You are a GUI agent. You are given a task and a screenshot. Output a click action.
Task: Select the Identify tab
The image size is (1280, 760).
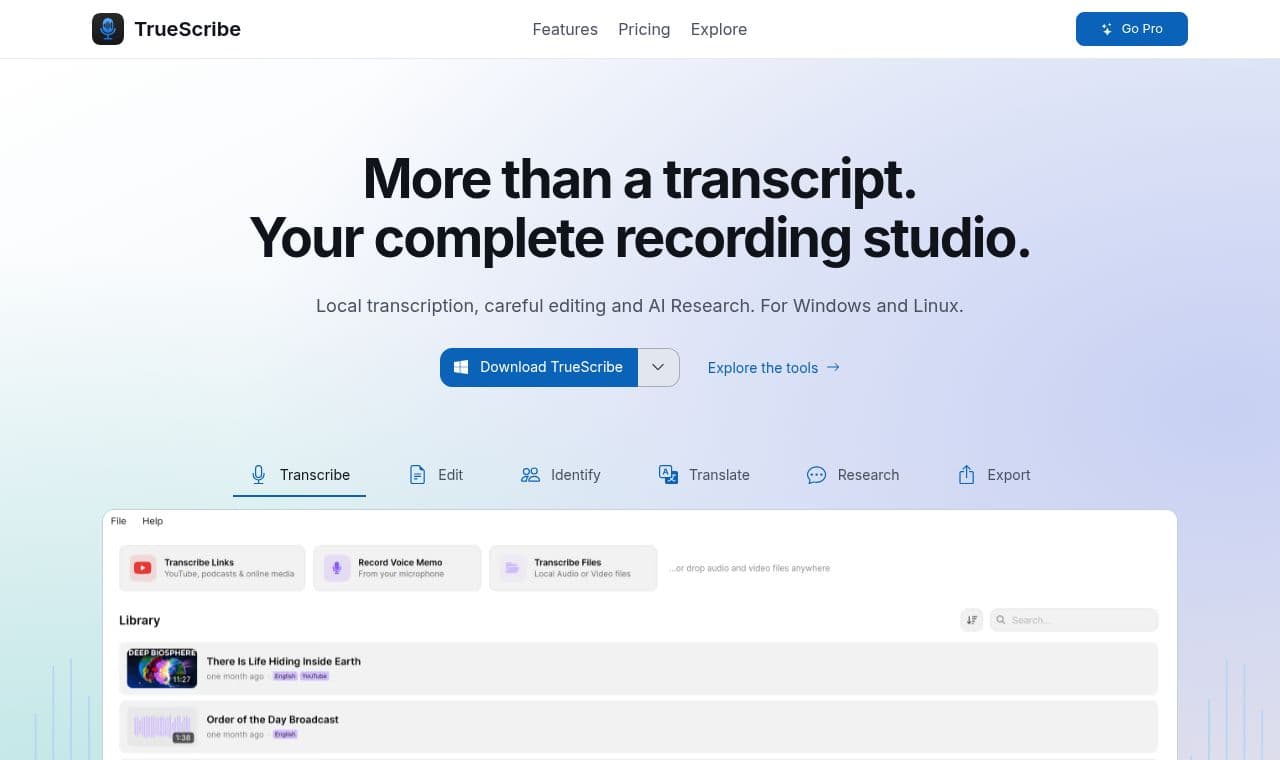[561, 475]
